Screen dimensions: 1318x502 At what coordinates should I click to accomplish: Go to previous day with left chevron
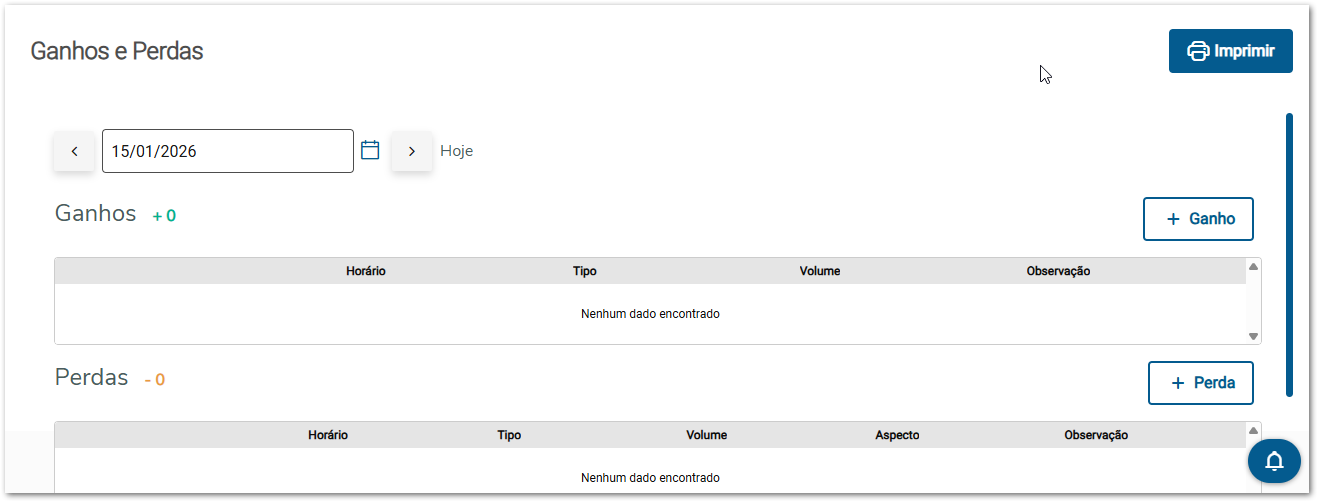coord(74,151)
